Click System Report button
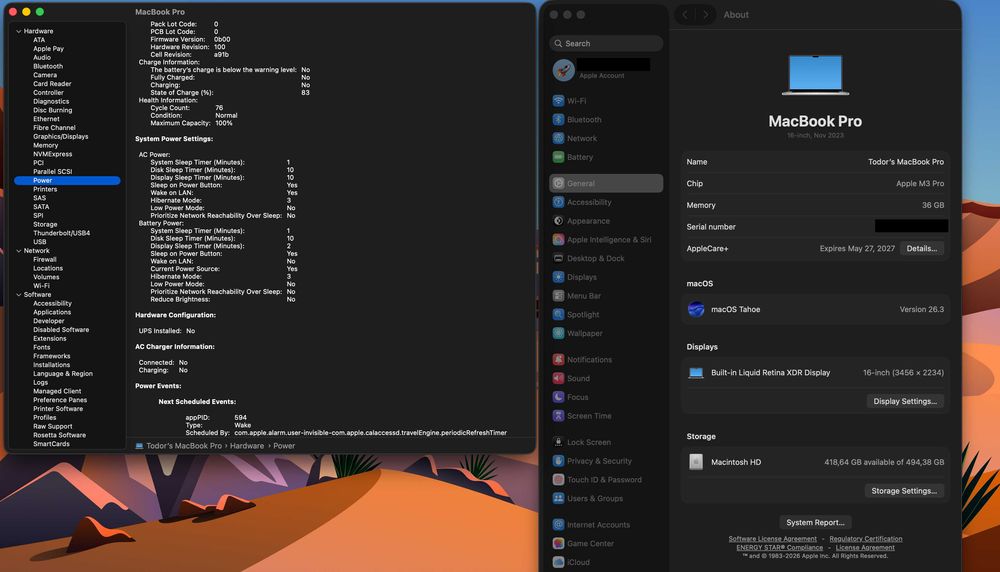1000x572 pixels. 815,522
